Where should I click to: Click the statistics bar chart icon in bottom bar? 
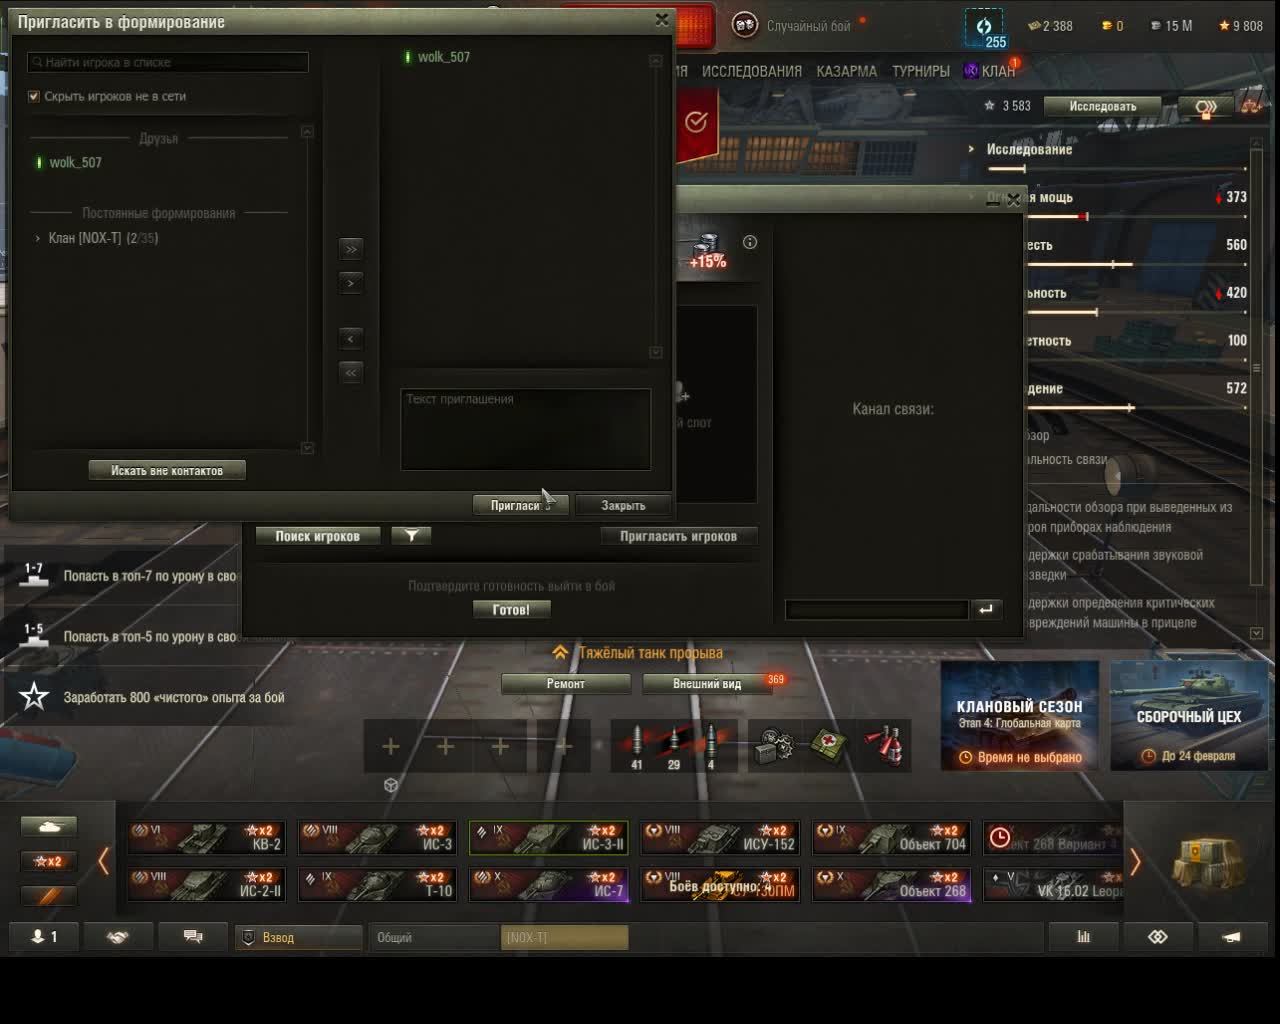click(x=1083, y=937)
